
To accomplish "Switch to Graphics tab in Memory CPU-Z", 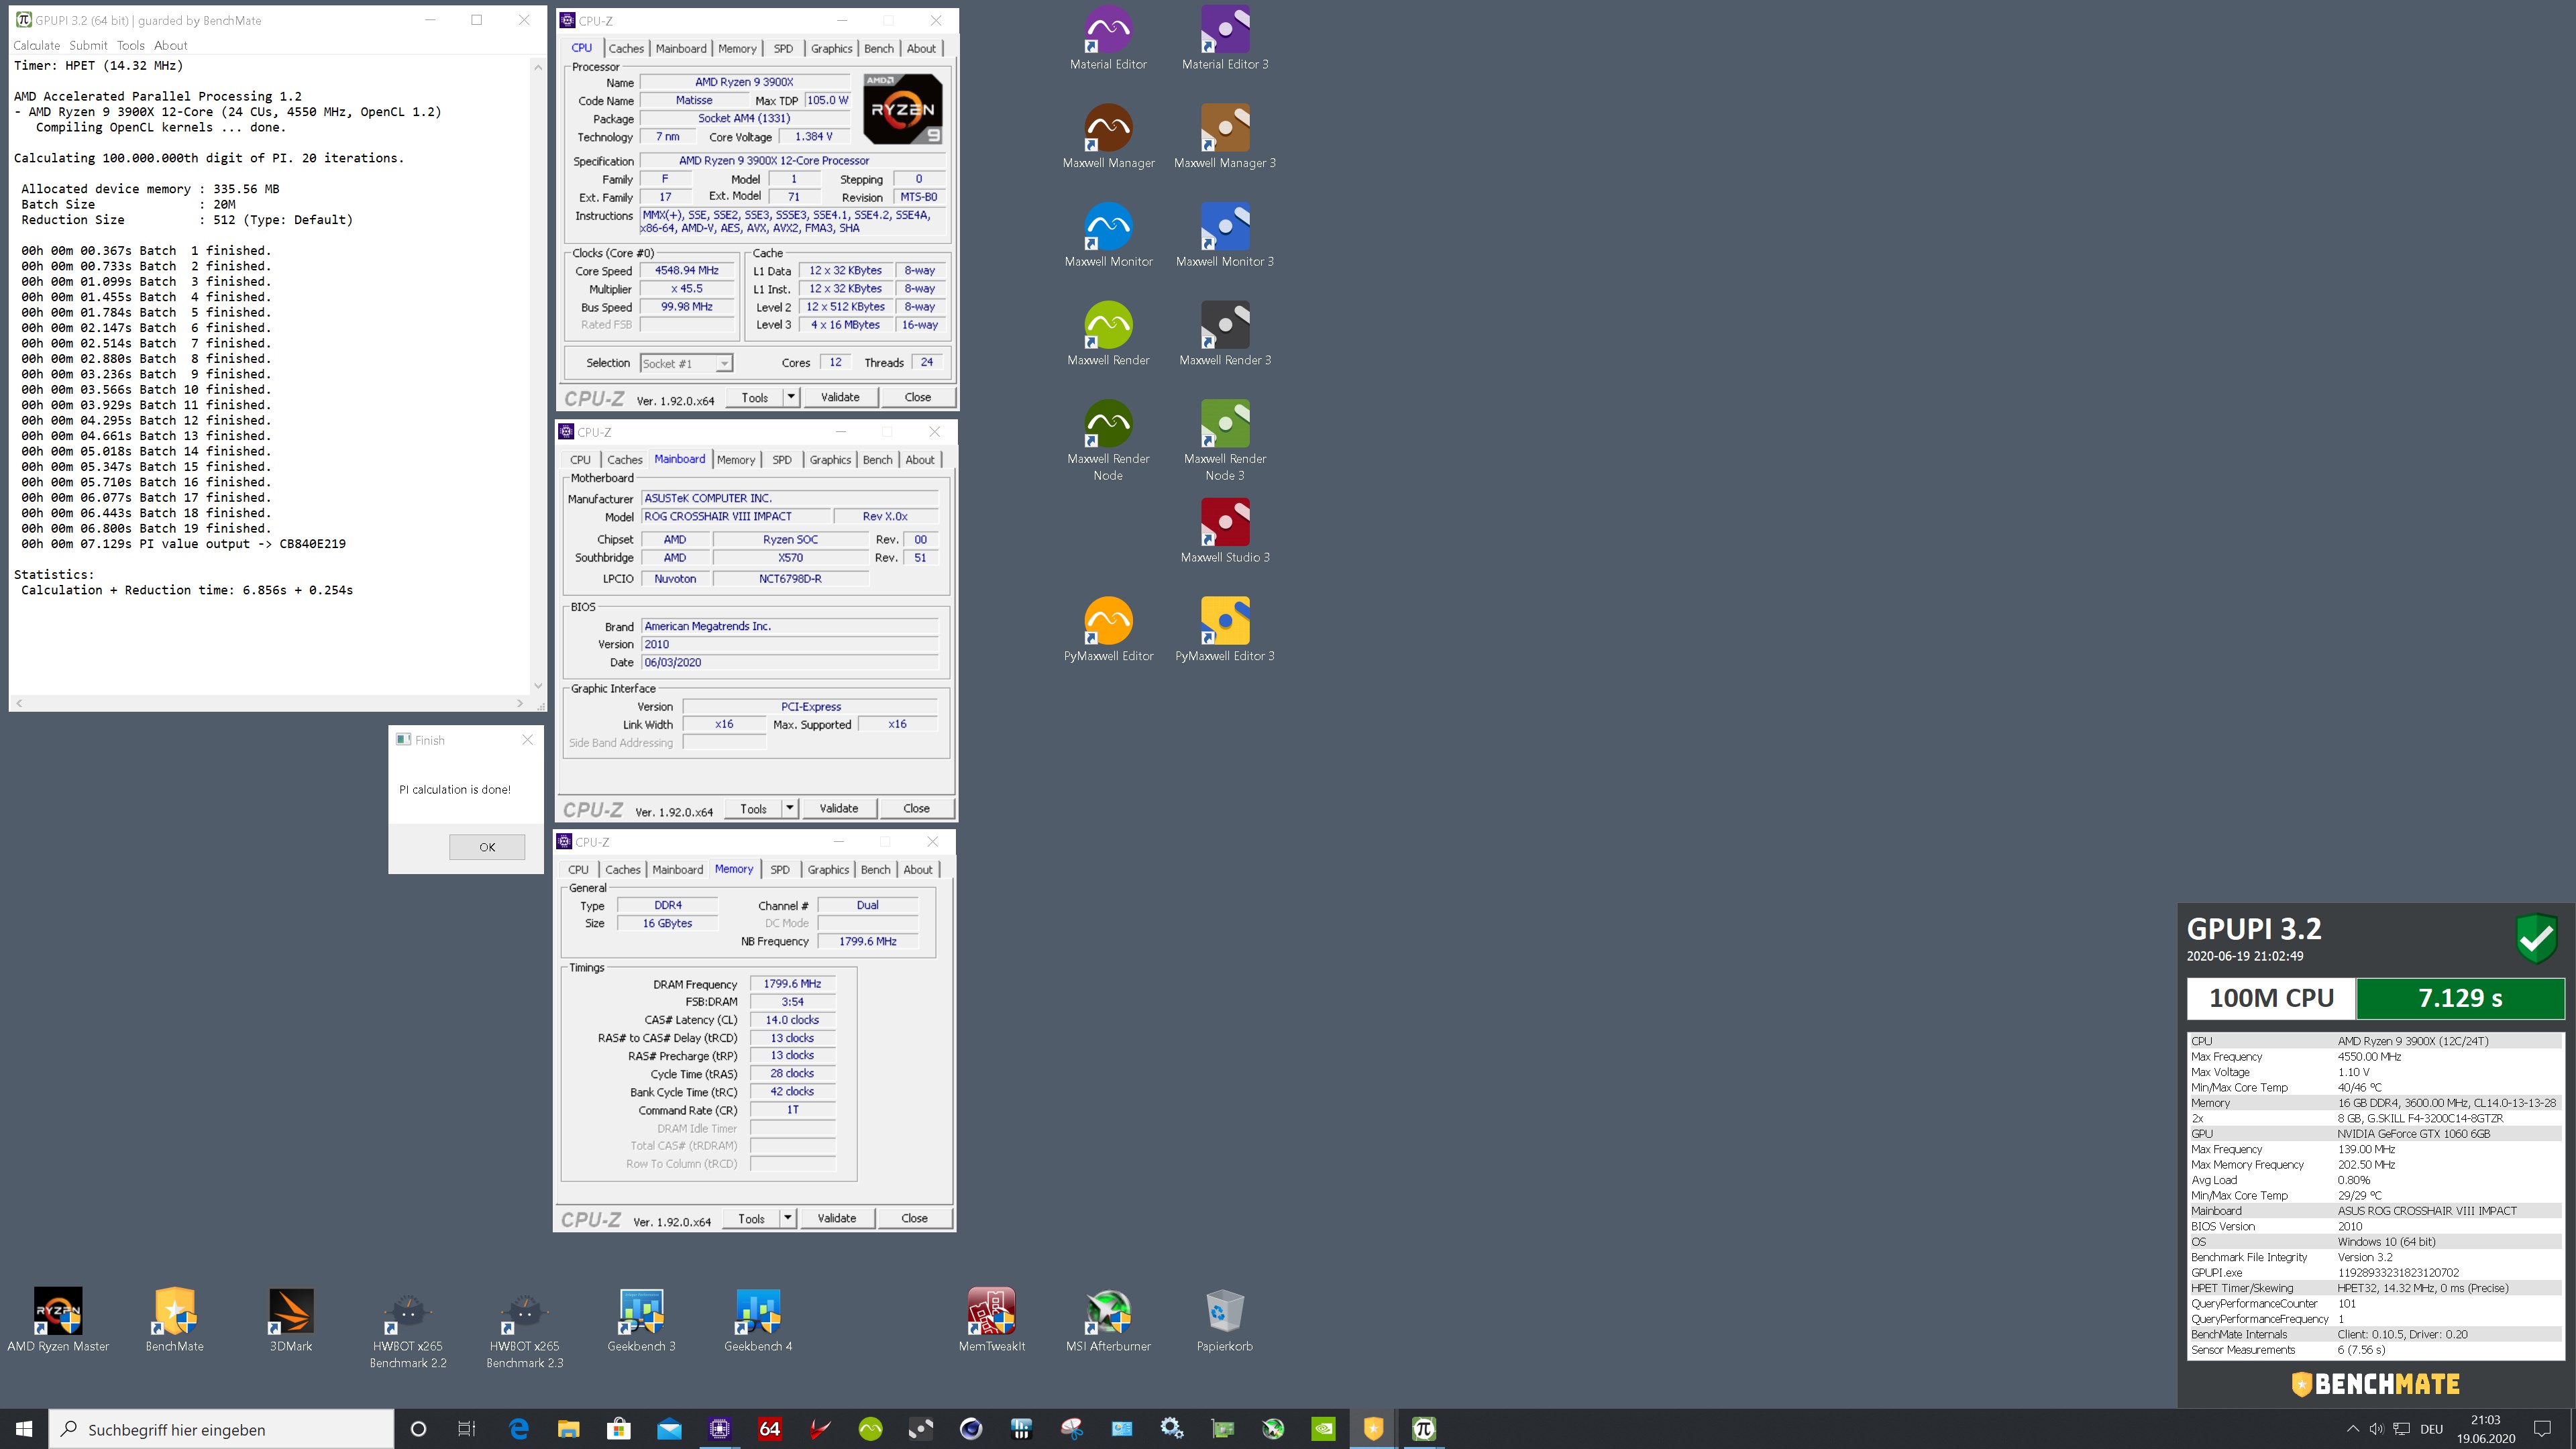I will pyautogui.click(x=828, y=869).
